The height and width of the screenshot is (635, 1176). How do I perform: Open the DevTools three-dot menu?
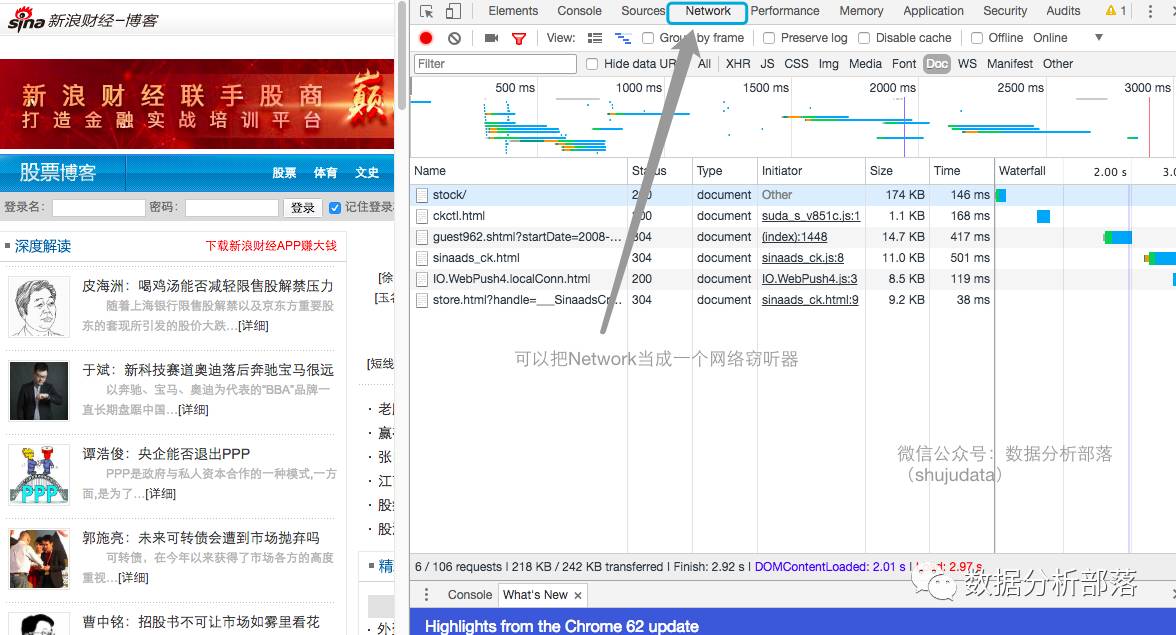(x=1150, y=11)
